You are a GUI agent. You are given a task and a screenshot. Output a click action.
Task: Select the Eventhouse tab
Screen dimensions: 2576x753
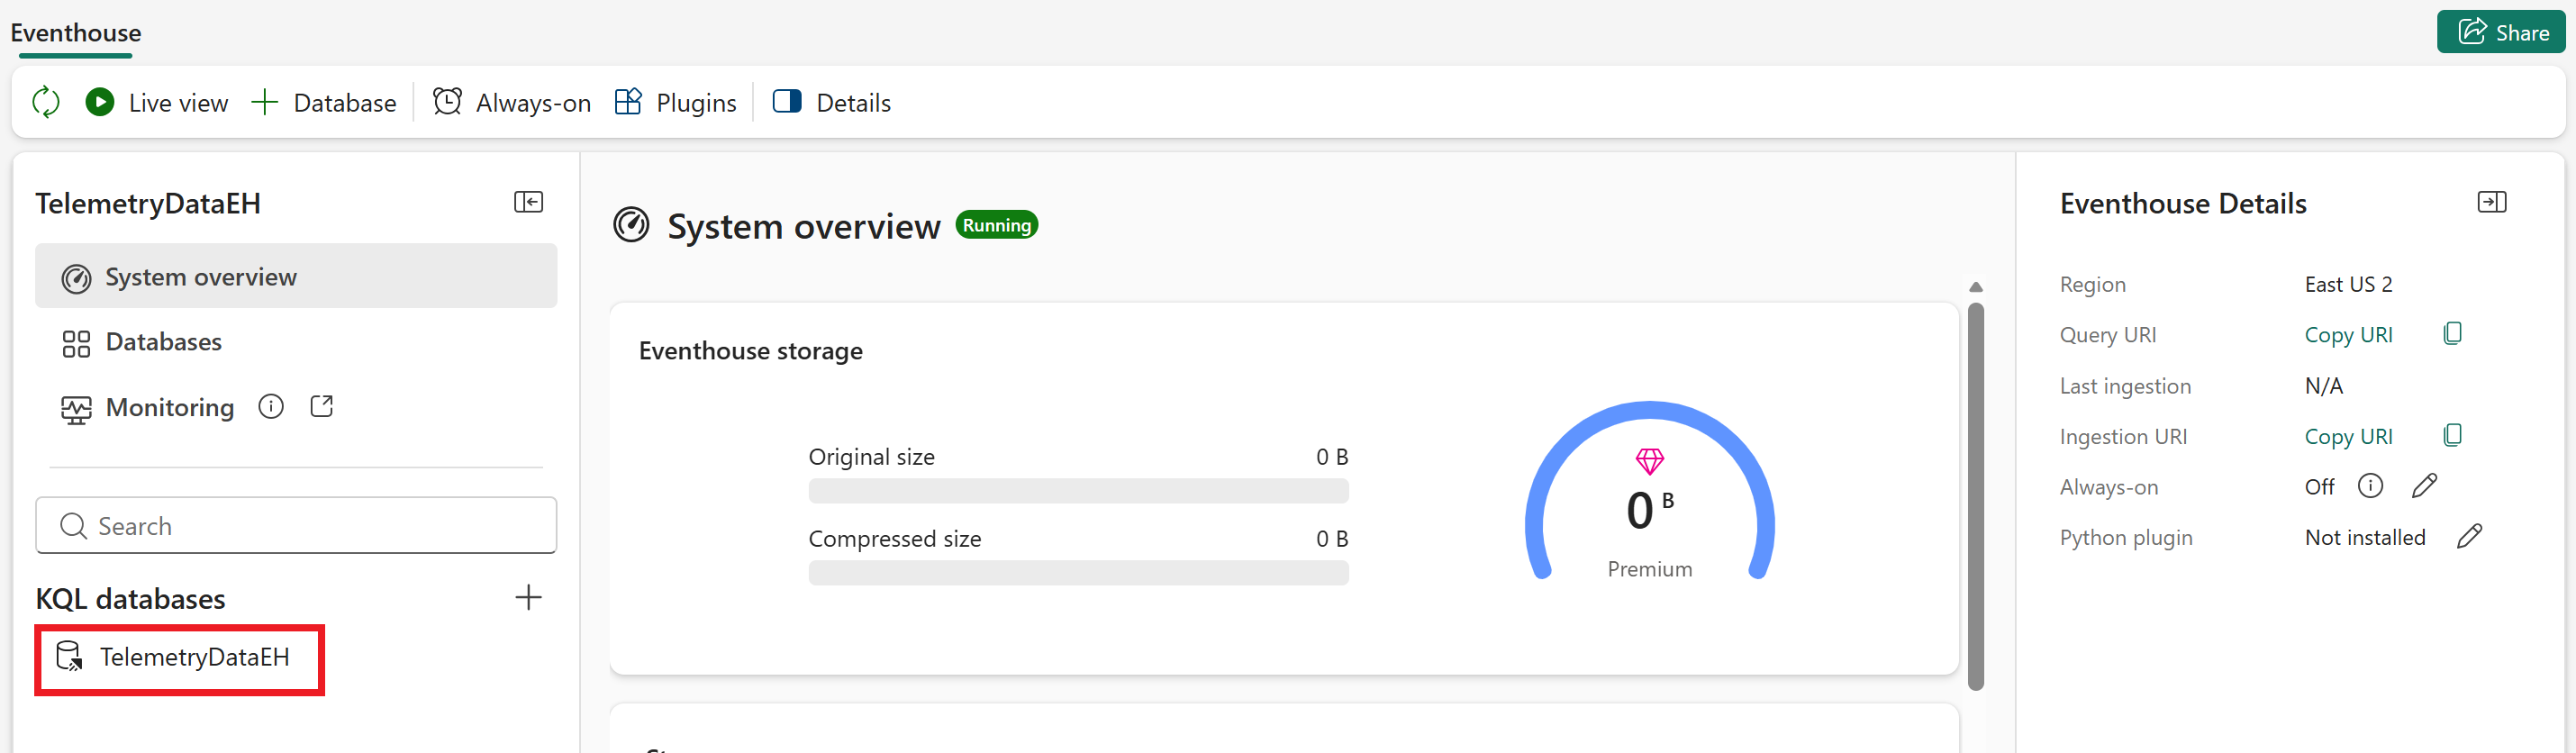point(76,32)
